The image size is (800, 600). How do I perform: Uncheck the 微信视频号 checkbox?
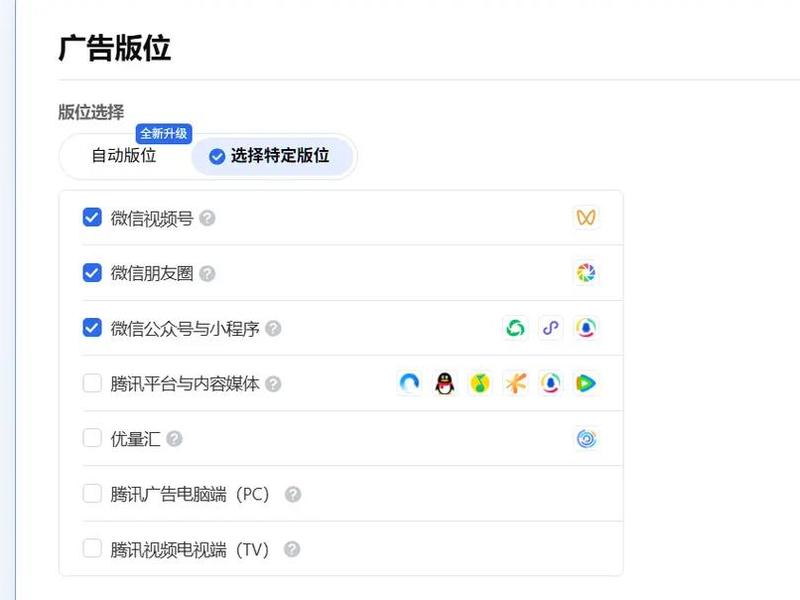[92, 217]
